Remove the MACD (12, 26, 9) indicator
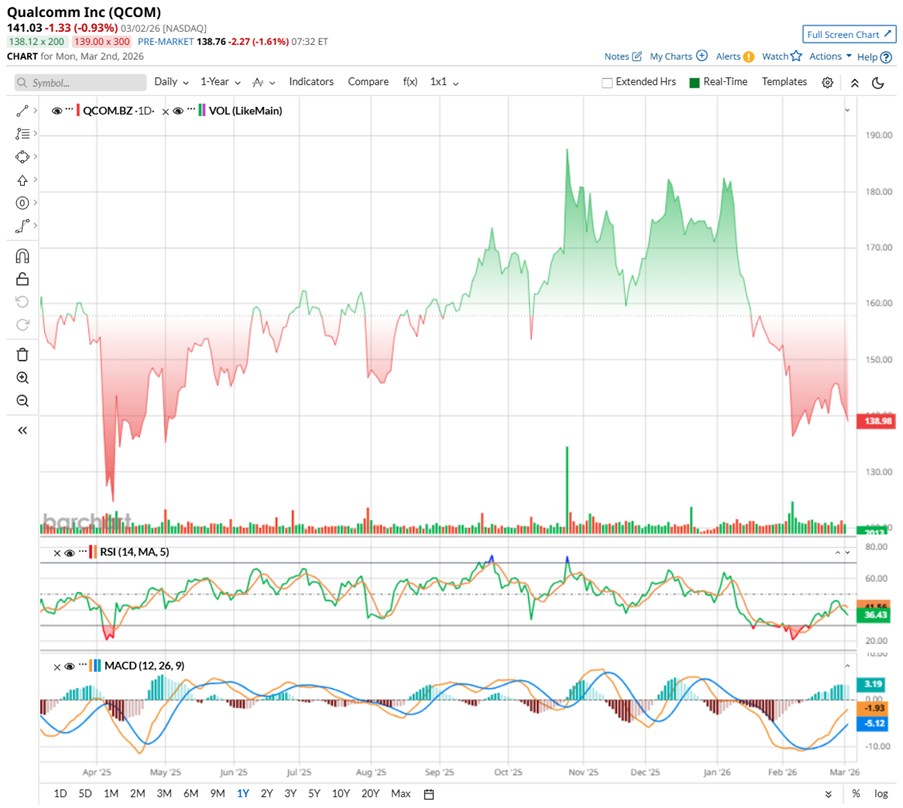 [x=57, y=667]
